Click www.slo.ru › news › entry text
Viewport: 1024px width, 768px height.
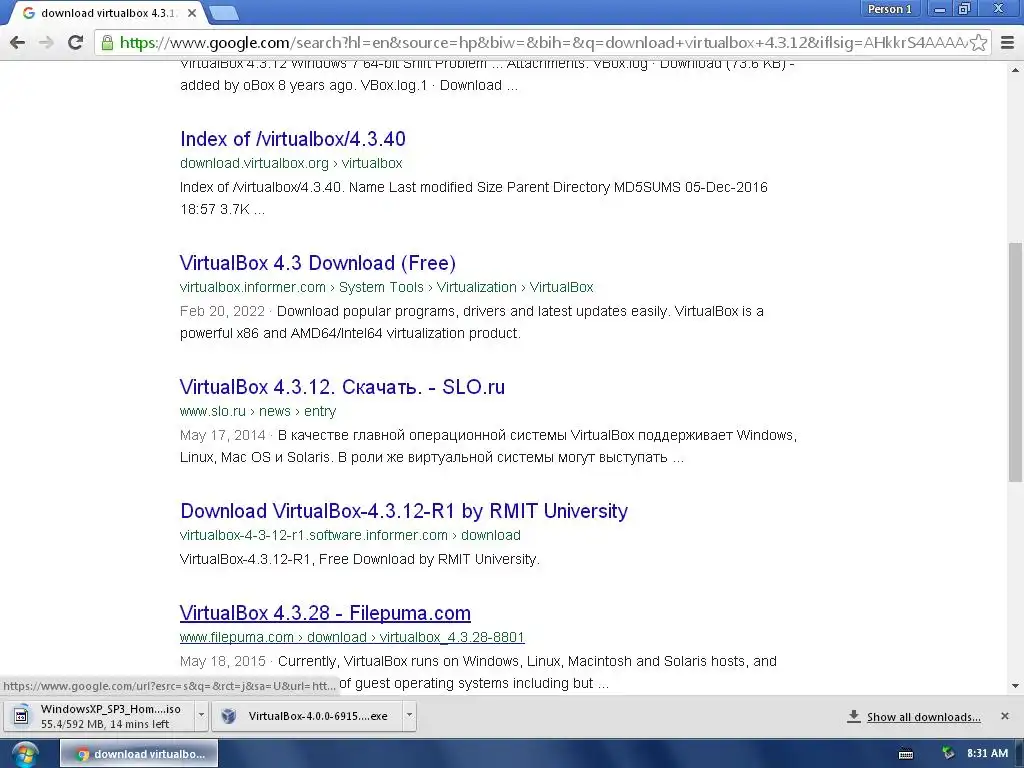tap(258, 411)
